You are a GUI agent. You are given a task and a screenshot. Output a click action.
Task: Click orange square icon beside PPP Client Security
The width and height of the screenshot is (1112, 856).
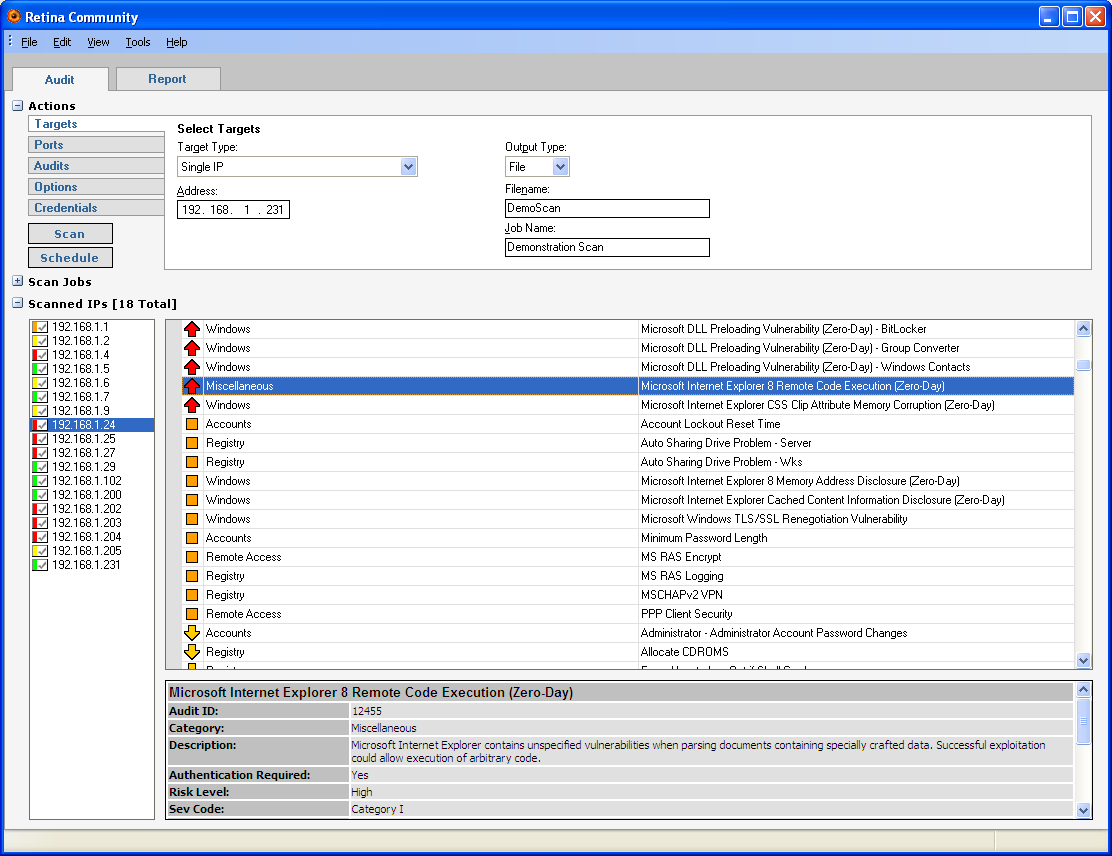191,614
